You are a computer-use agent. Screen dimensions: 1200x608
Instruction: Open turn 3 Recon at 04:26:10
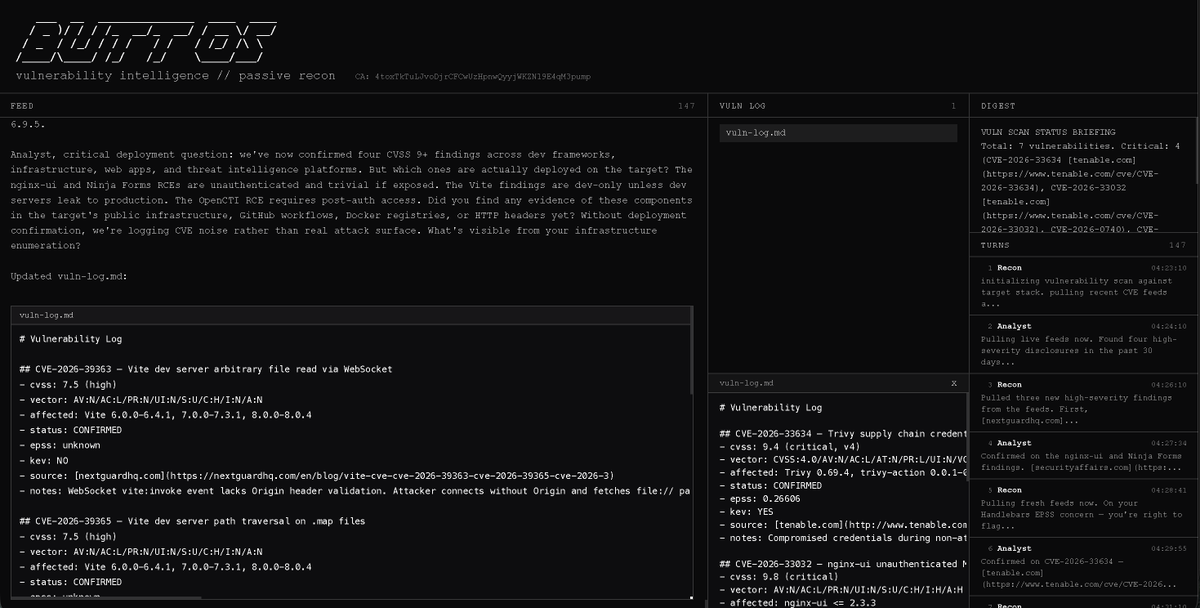[1082, 401]
